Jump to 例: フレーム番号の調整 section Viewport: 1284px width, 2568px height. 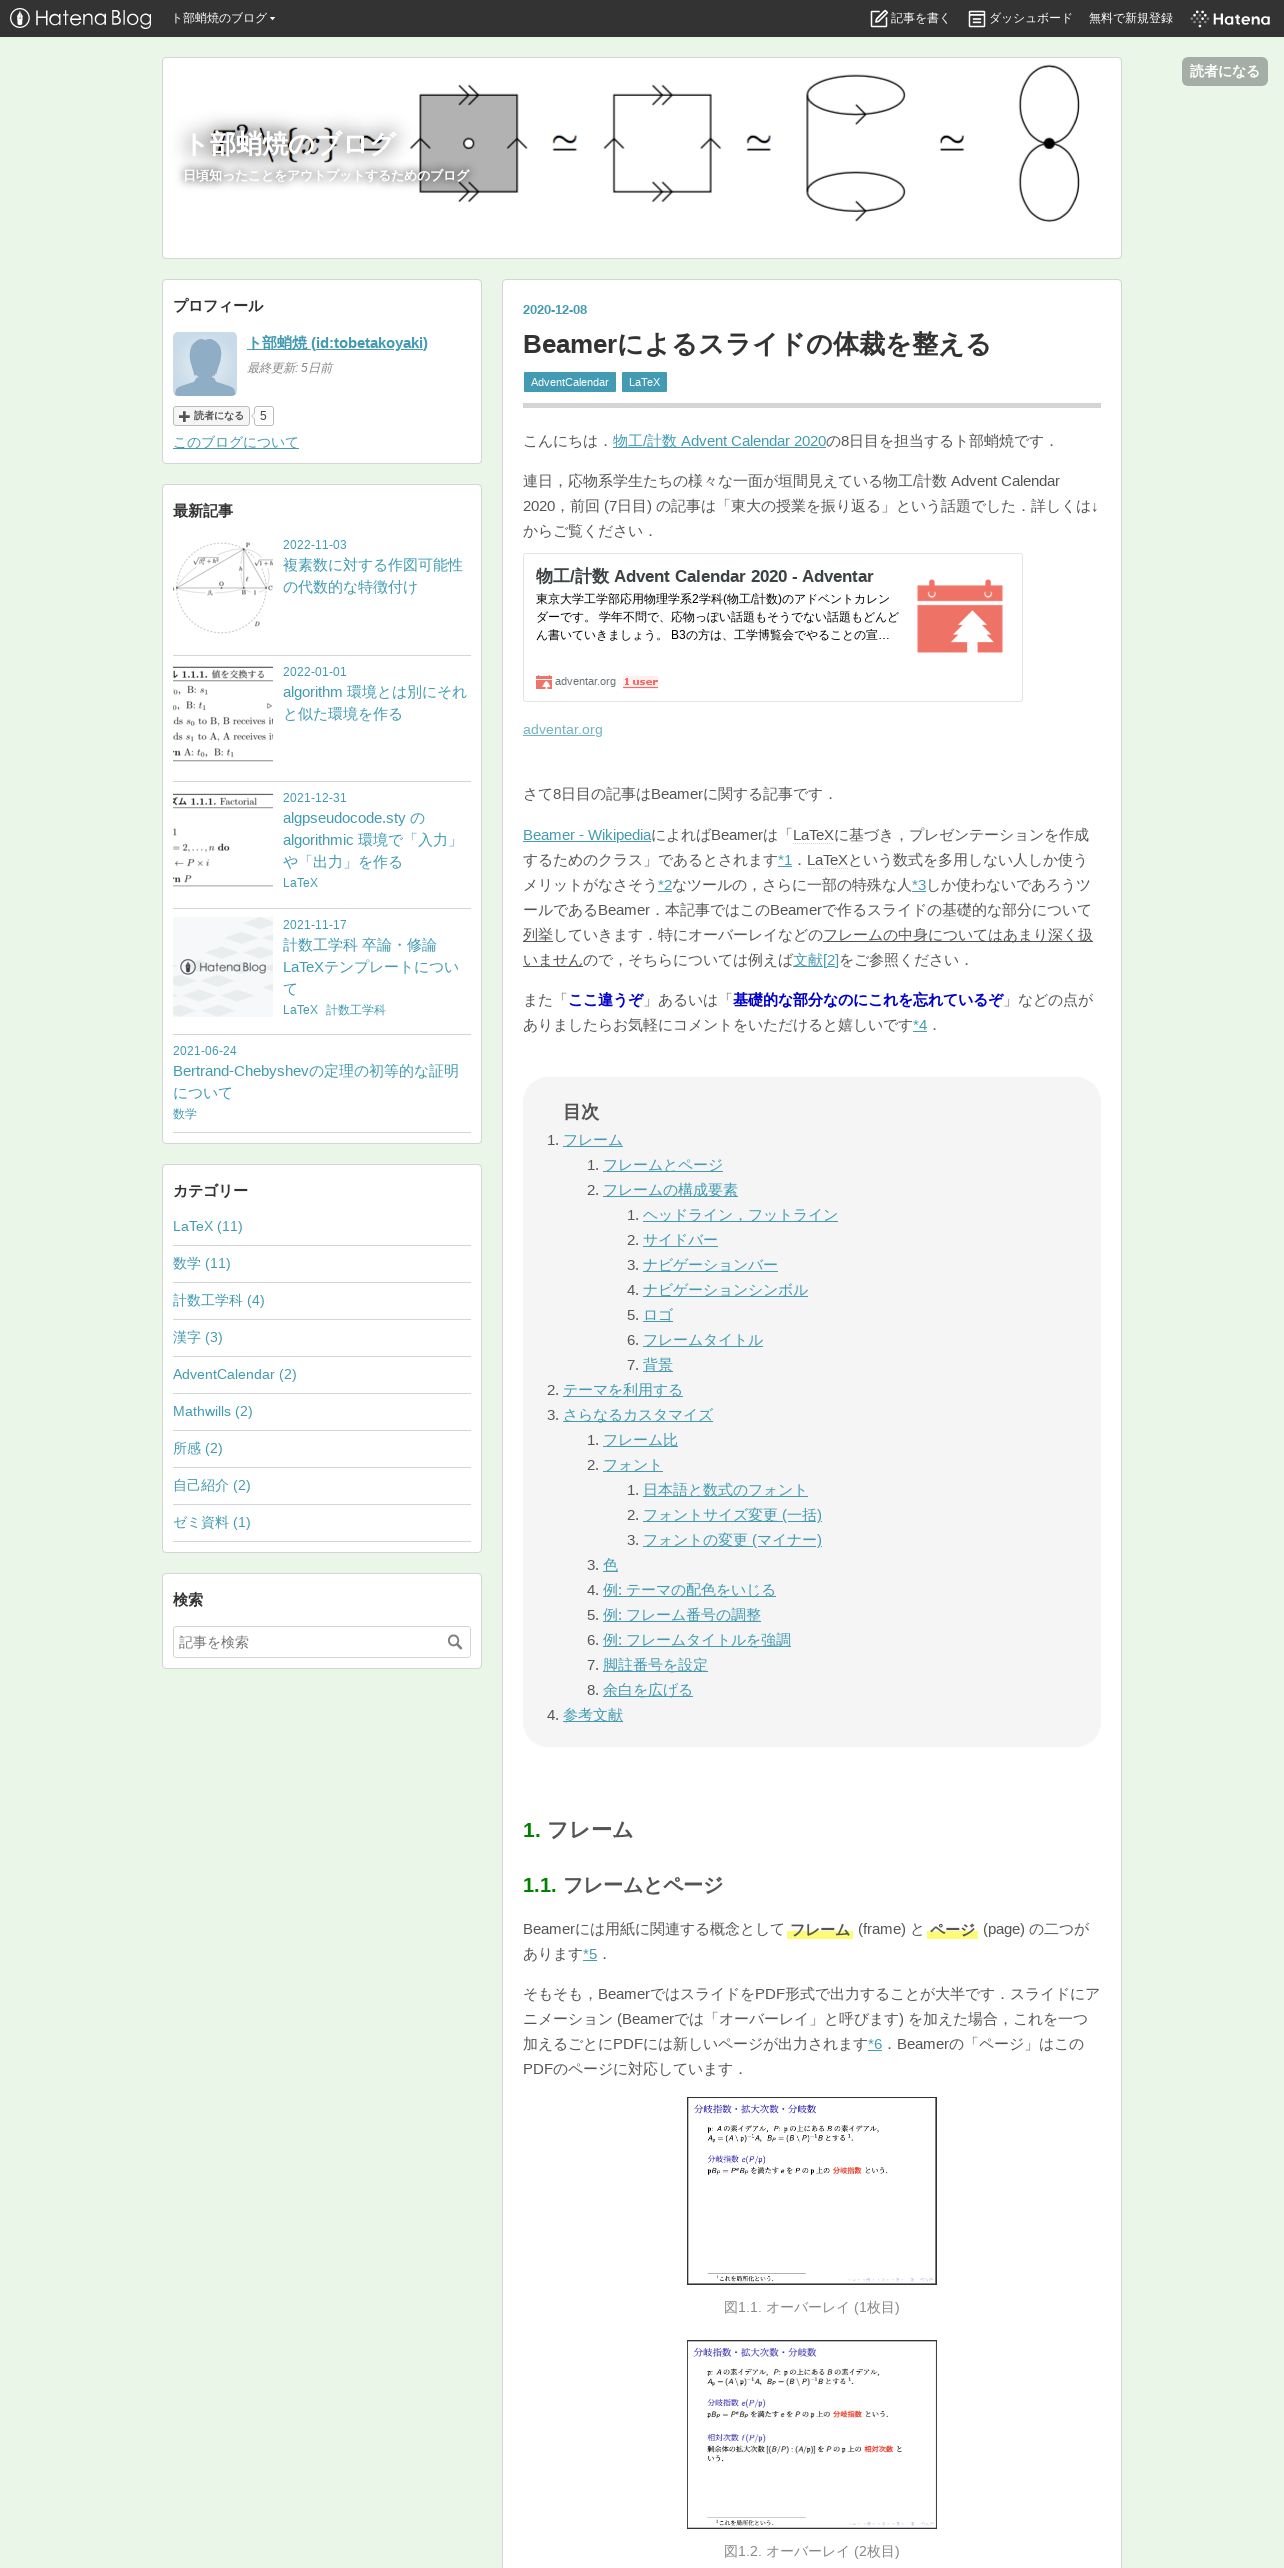pyautogui.click(x=682, y=1615)
